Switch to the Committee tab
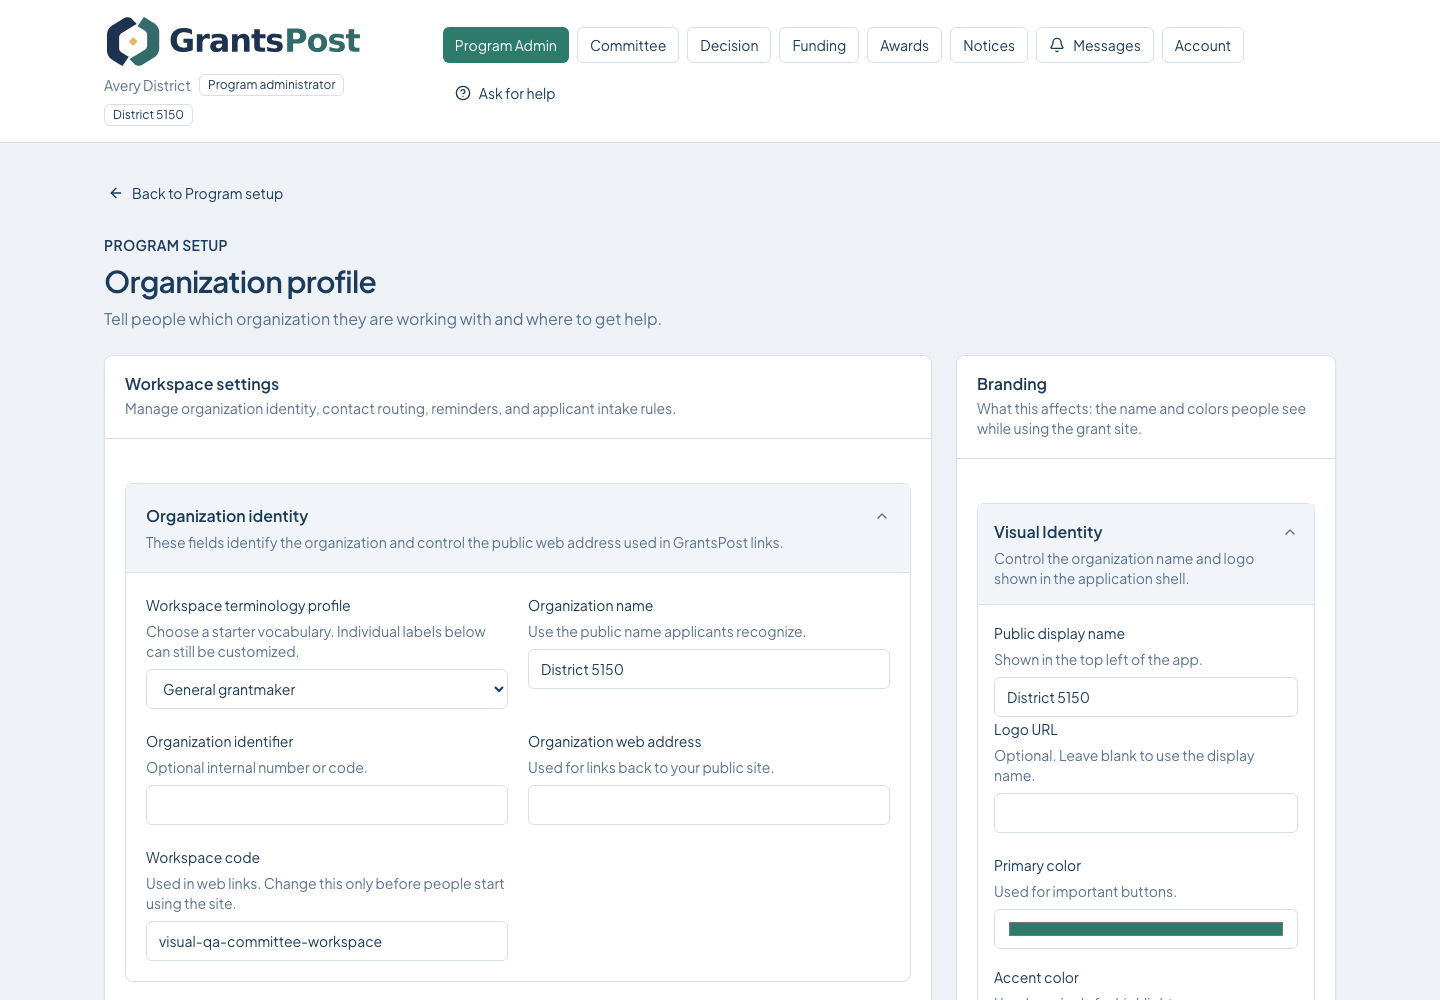This screenshot has height=1000, width=1440. point(628,45)
